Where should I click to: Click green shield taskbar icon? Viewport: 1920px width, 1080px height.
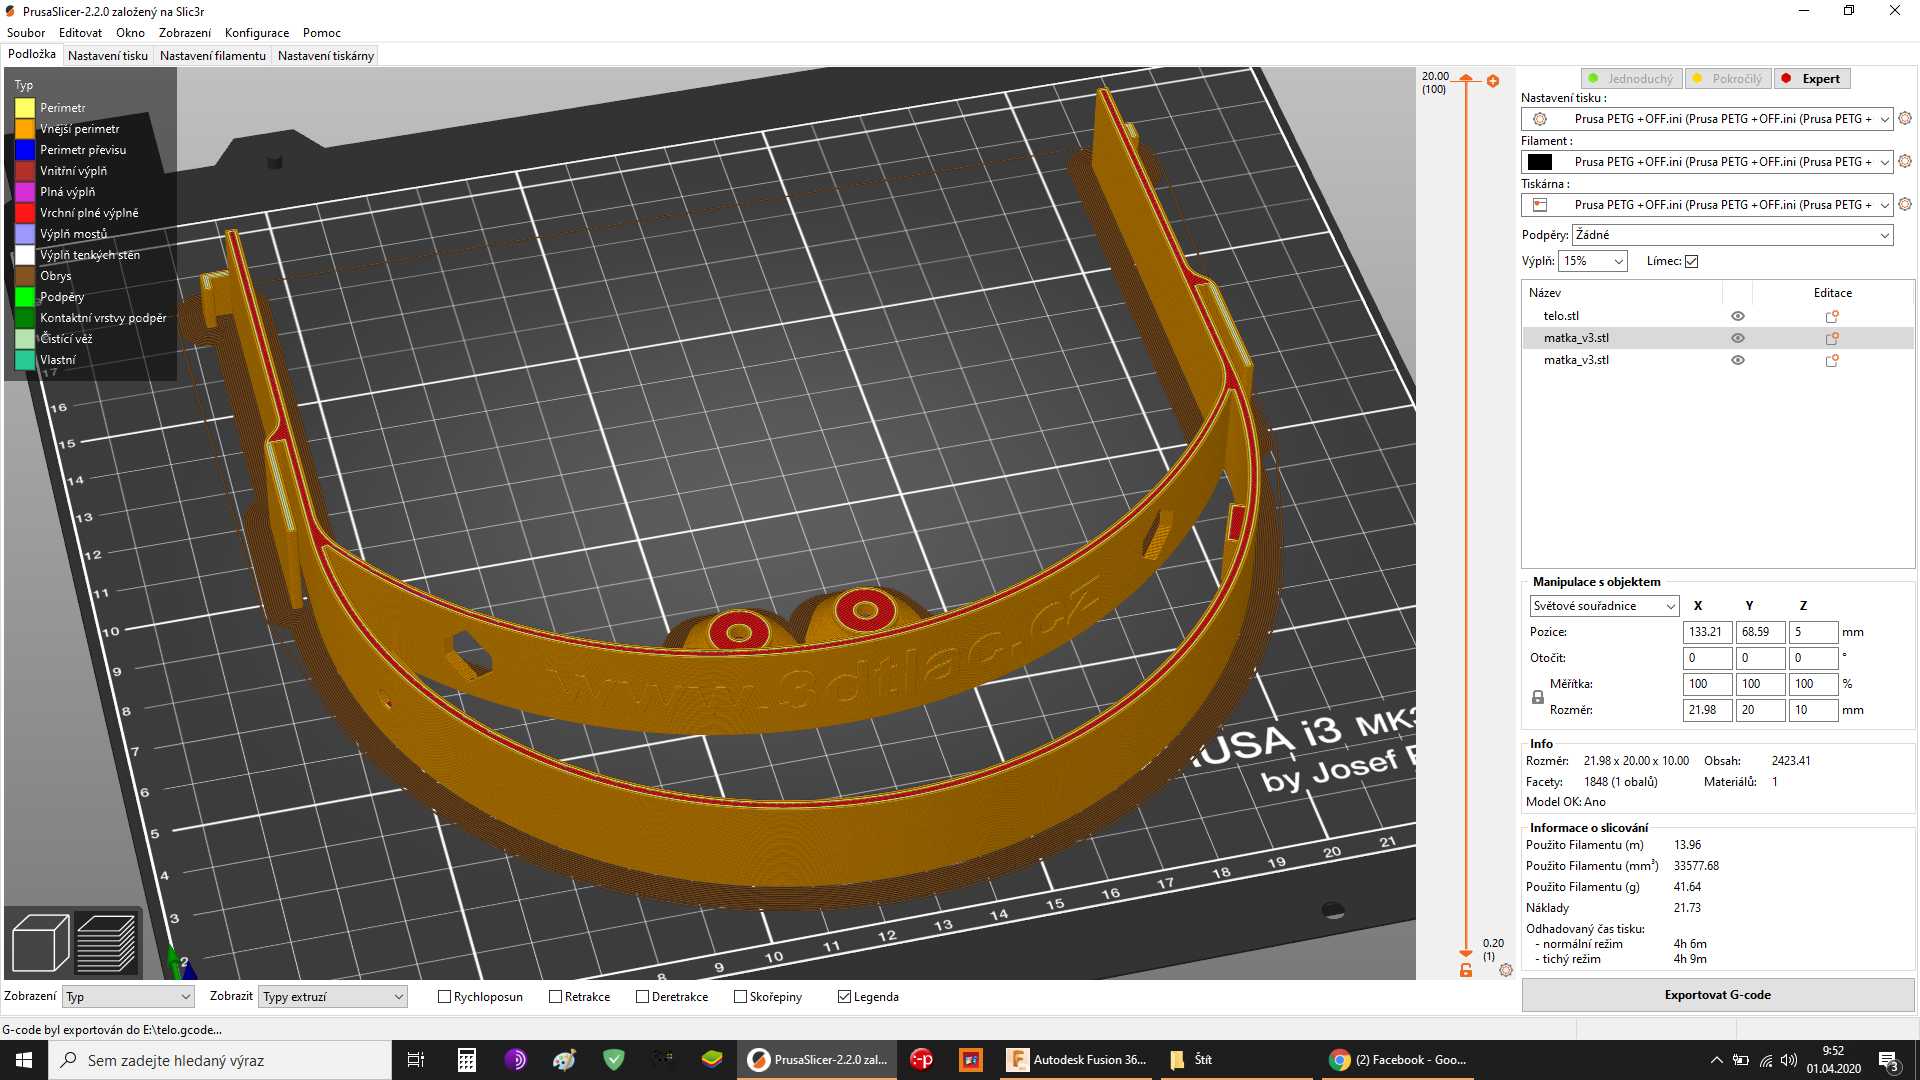coord(614,1060)
